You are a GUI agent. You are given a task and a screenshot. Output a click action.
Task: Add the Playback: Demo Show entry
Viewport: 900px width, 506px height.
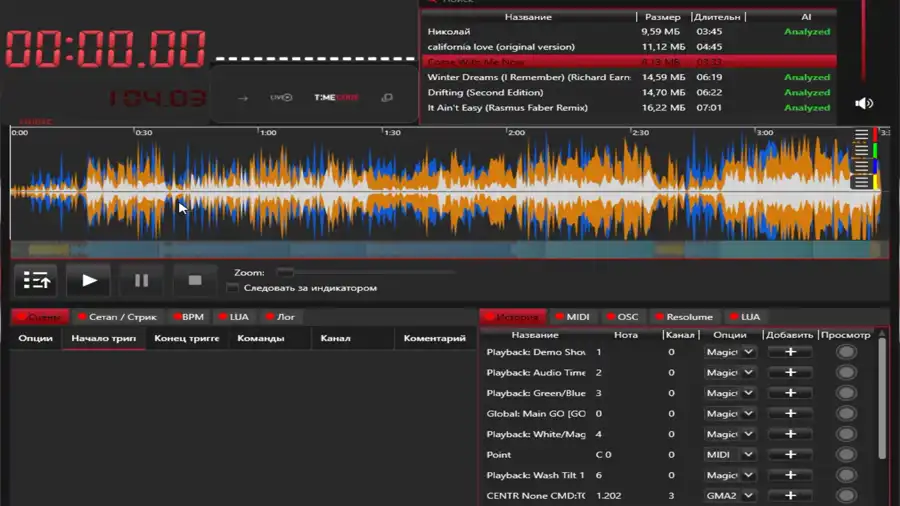[x=790, y=352]
